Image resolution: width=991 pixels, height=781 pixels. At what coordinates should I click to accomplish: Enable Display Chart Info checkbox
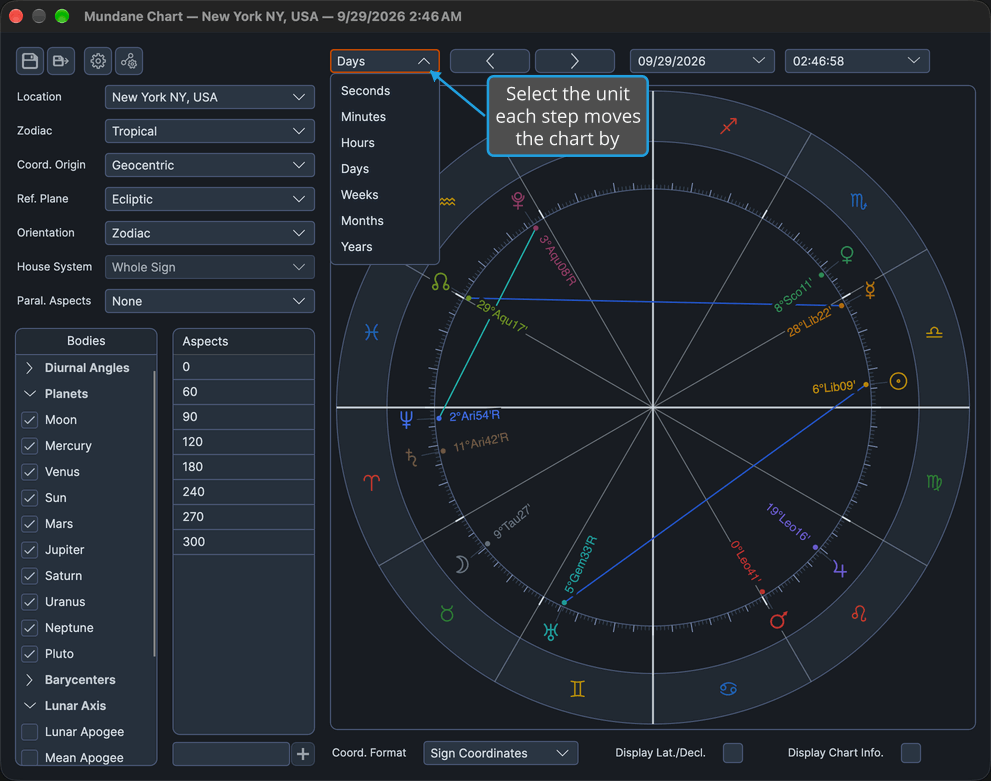coord(911,753)
